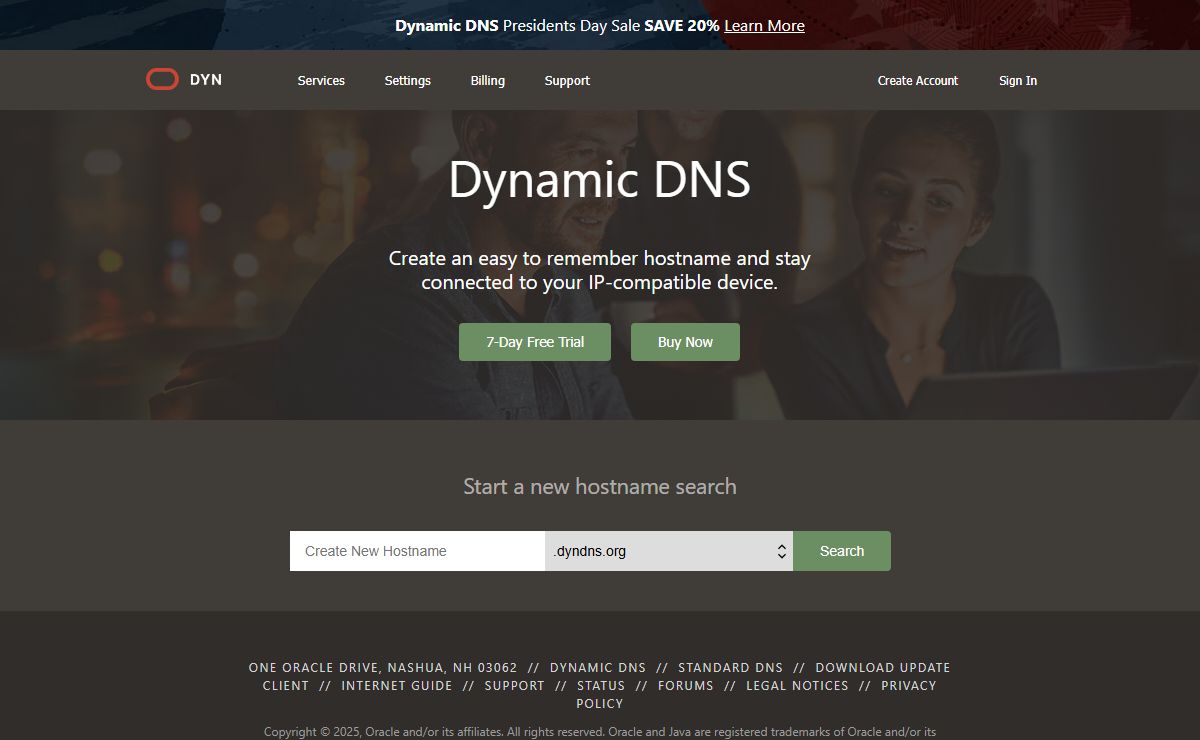Open the Internet Guide footer link

click(x=397, y=686)
